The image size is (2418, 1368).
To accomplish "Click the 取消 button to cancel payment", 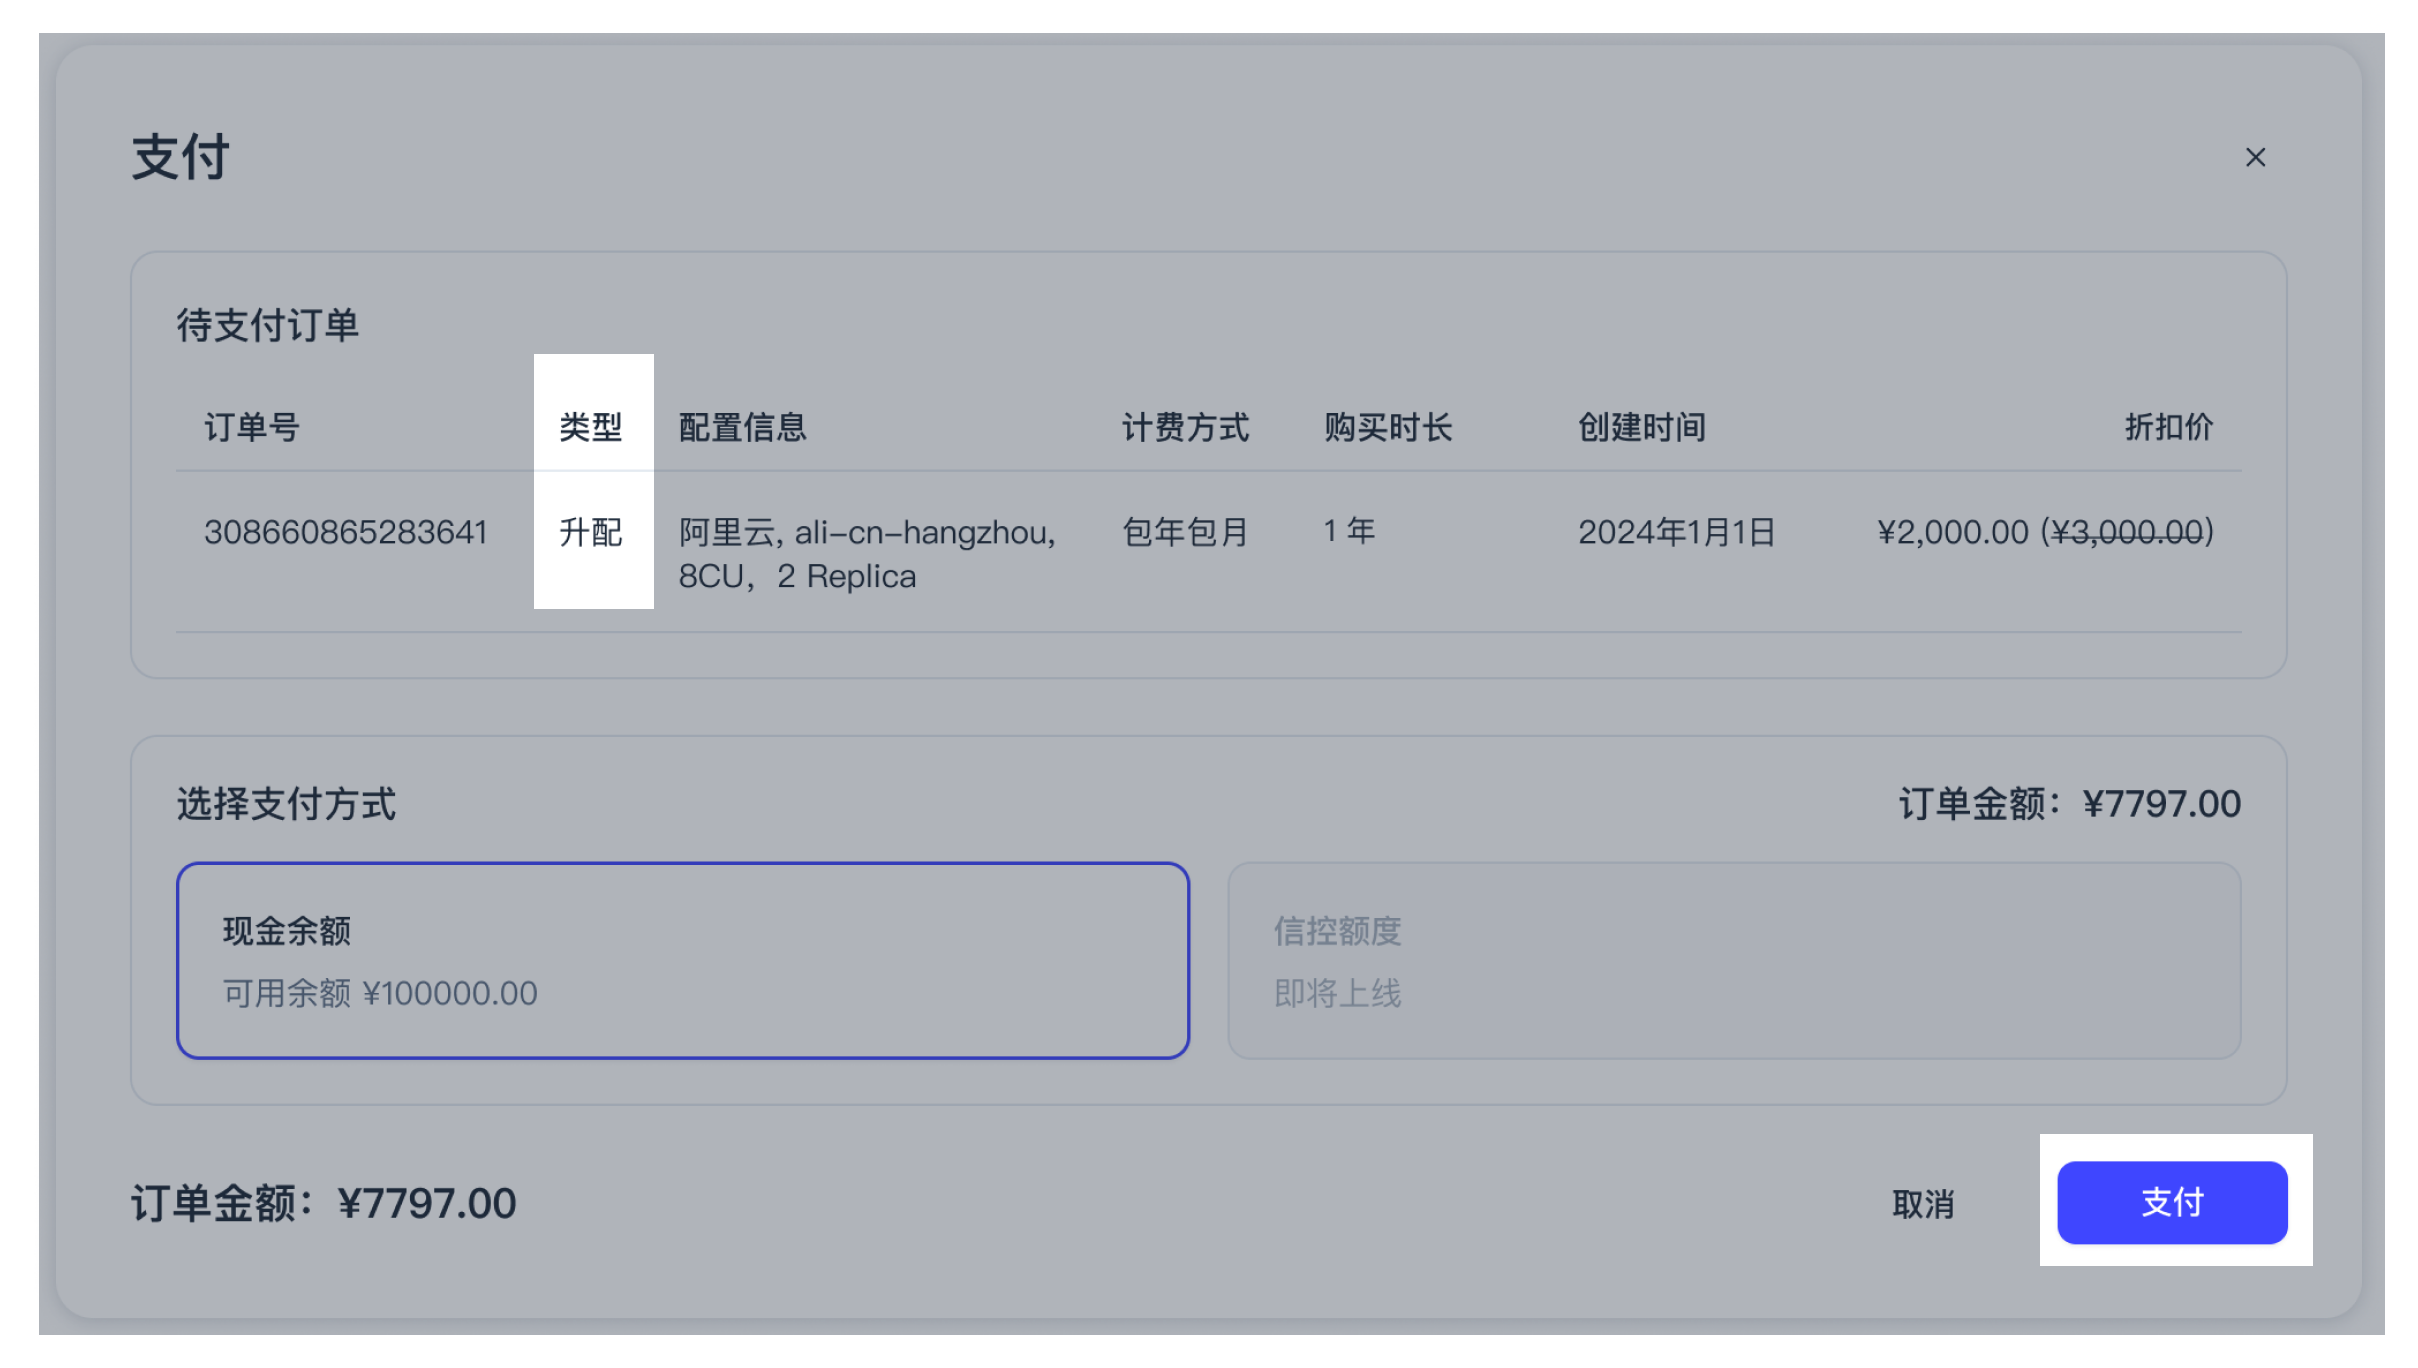I will pyautogui.click(x=1922, y=1204).
